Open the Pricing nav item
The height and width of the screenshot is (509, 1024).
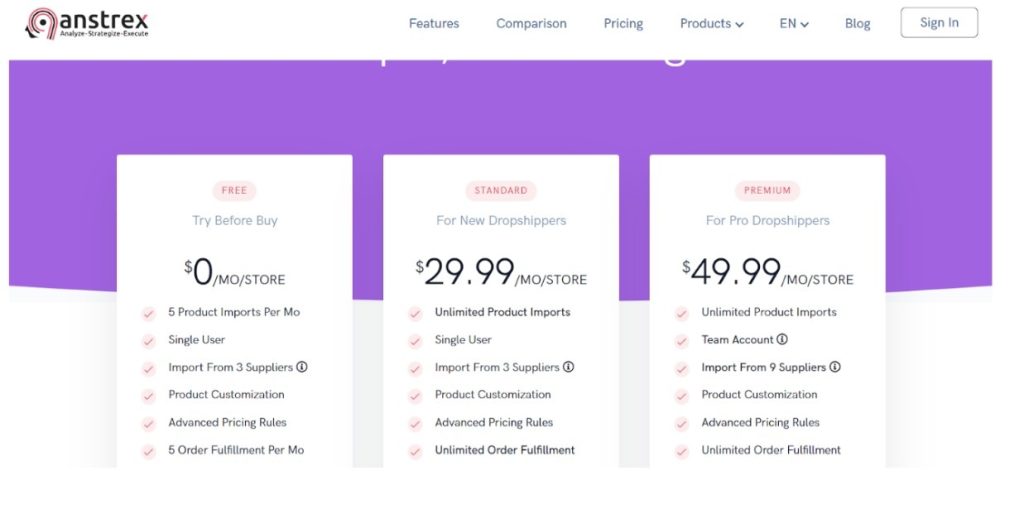click(x=623, y=24)
